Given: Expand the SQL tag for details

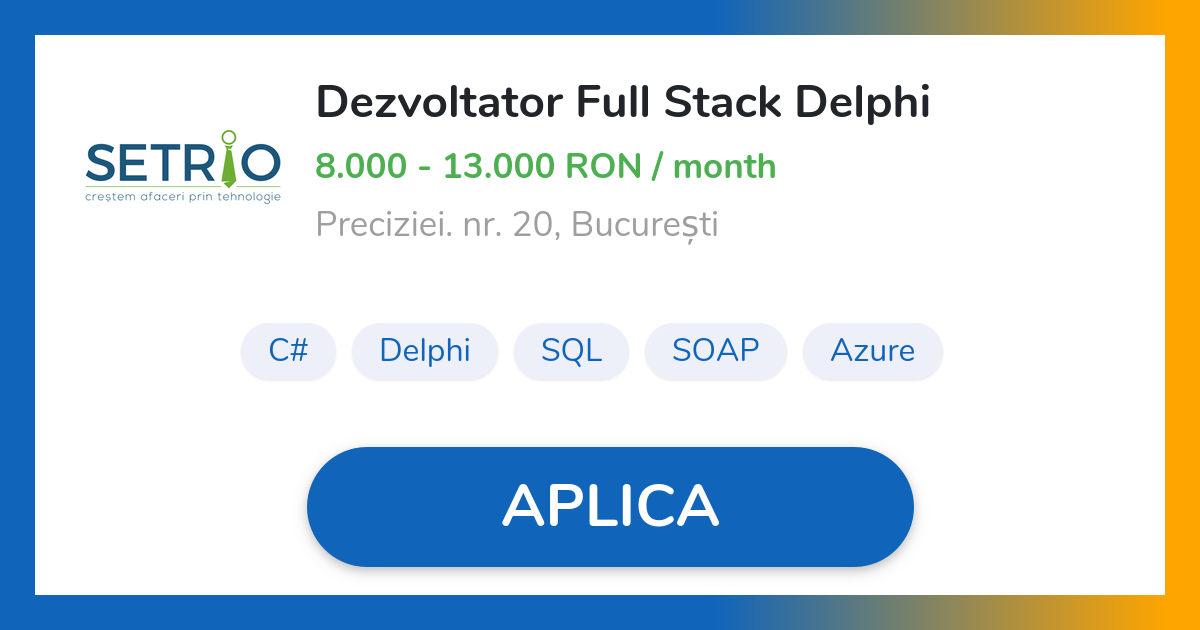Looking at the screenshot, I should tap(571, 351).
